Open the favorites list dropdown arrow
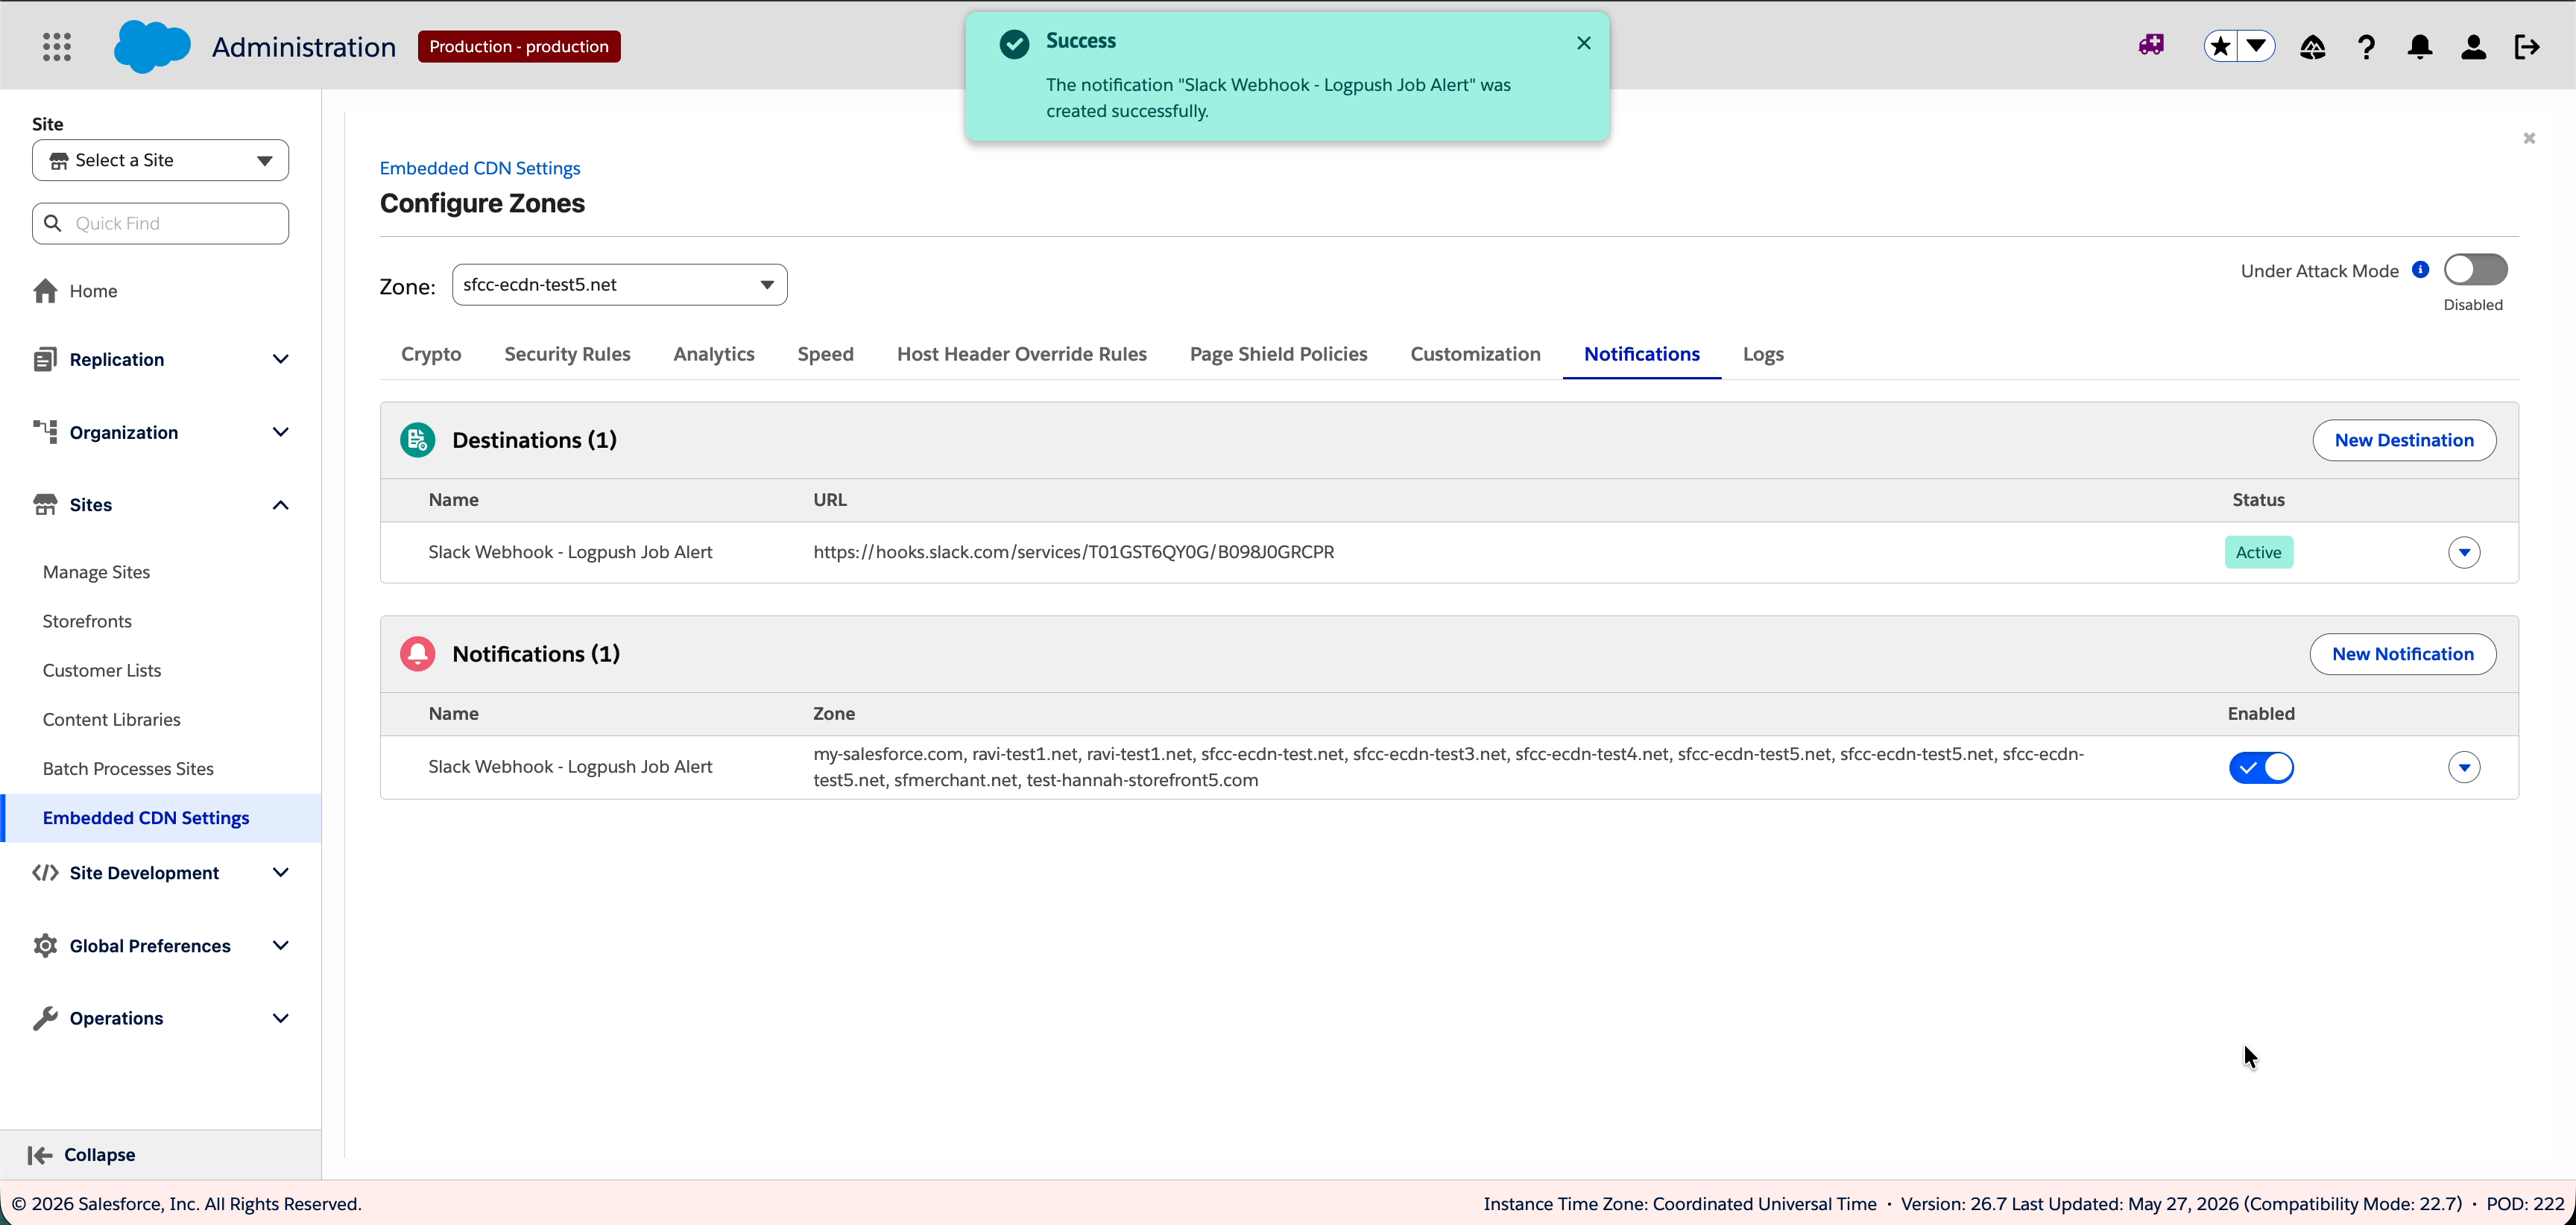The width and height of the screenshot is (2576, 1225). (2256, 46)
